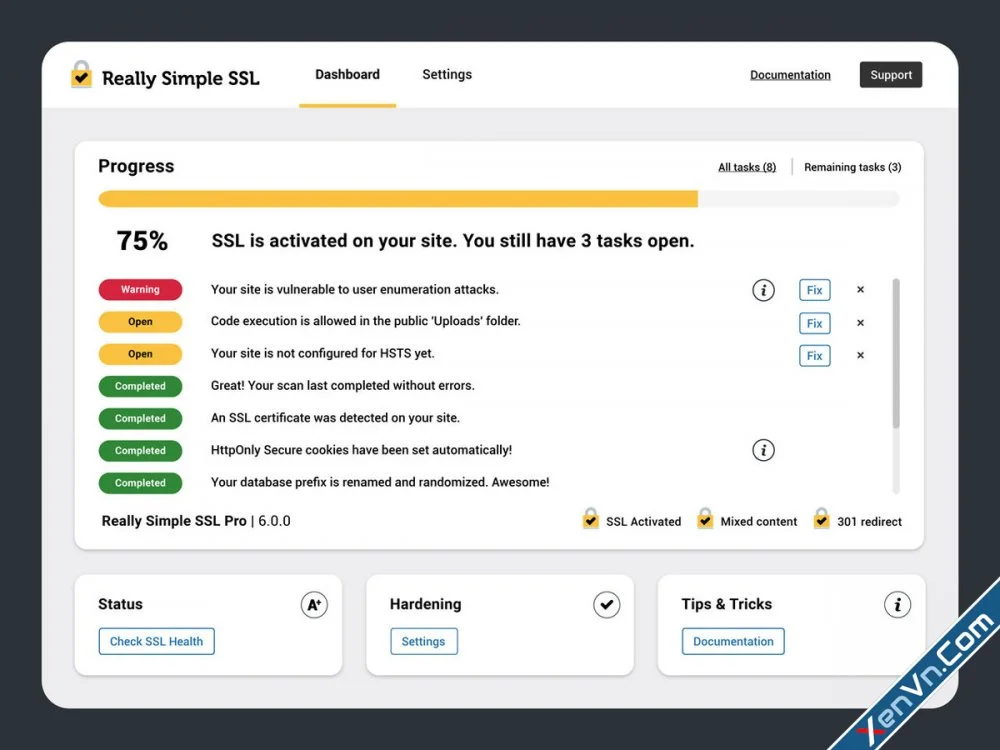The image size is (1000, 750).
Task: Click the 'Mixed content' status label
Action: tap(759, 522)
